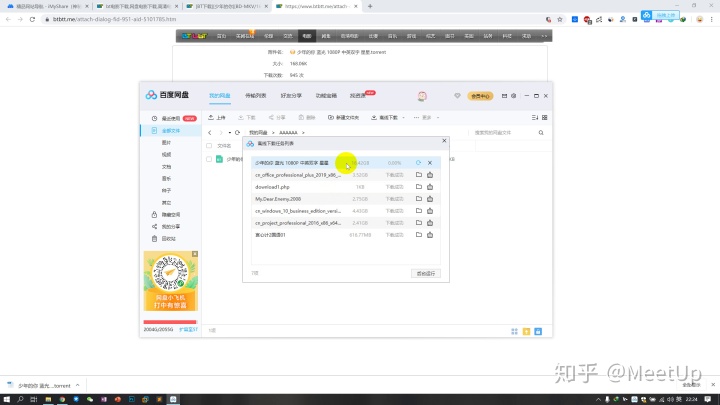The image size is (720, 405).
Task: Expand the downloaded torrent item menu chevron
Action: (x=78, y=385)
